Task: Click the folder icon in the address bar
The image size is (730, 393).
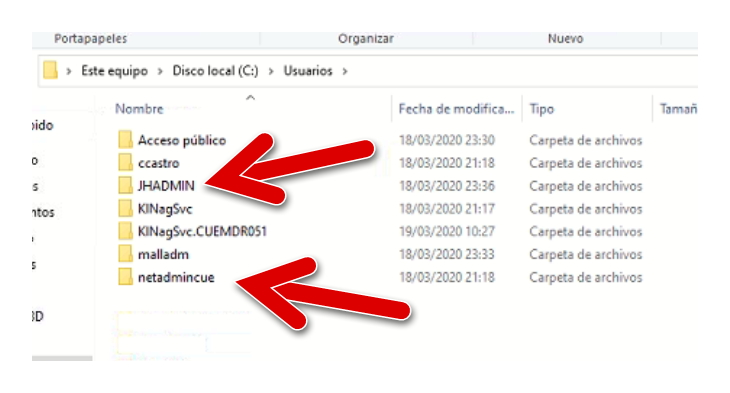Action: point(50,71)
